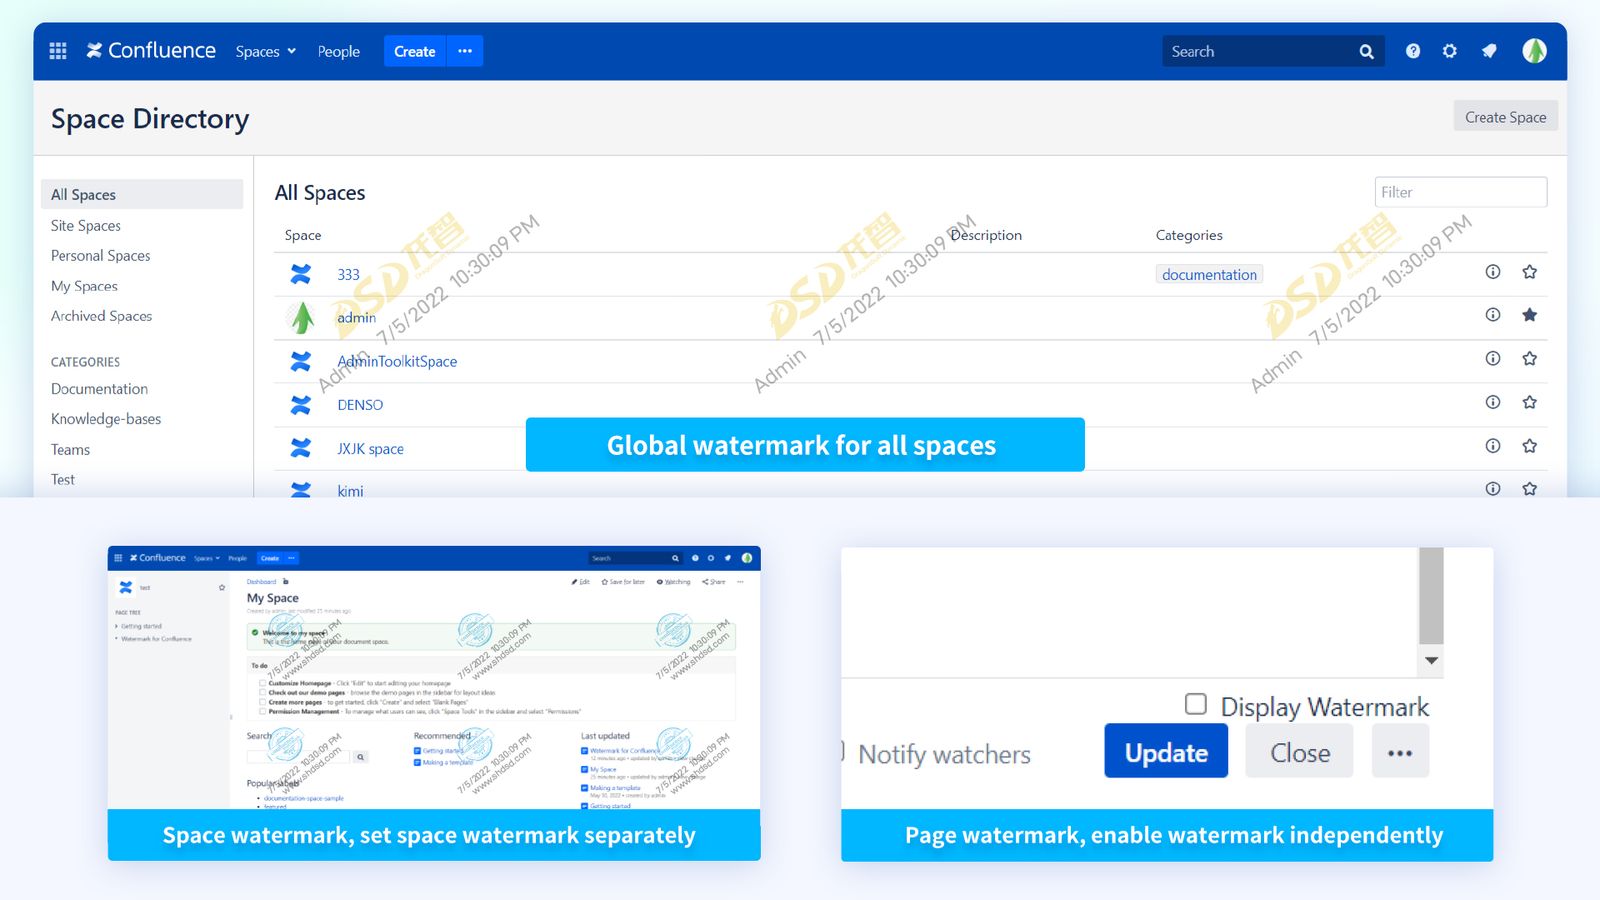Open the Teams category

(x=70, y=450)
